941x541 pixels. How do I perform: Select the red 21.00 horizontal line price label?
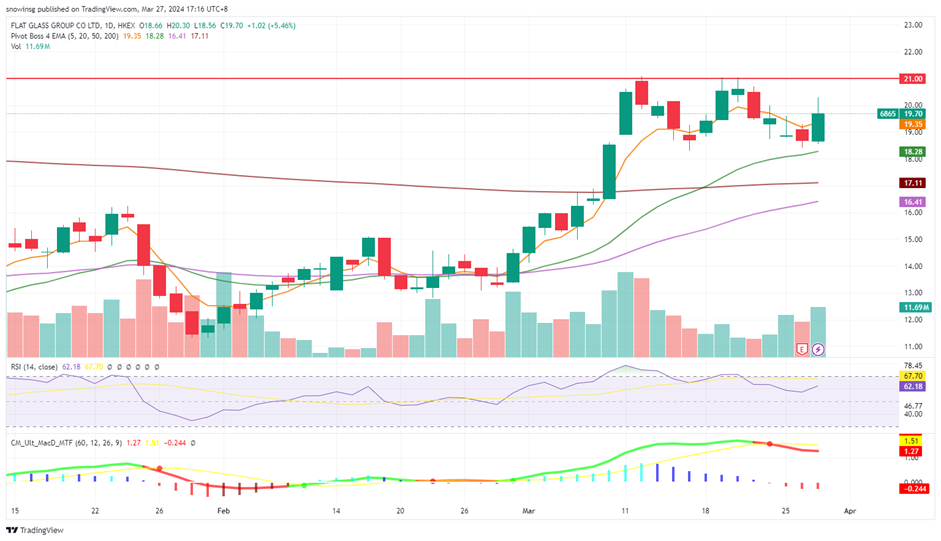point(913,79)
